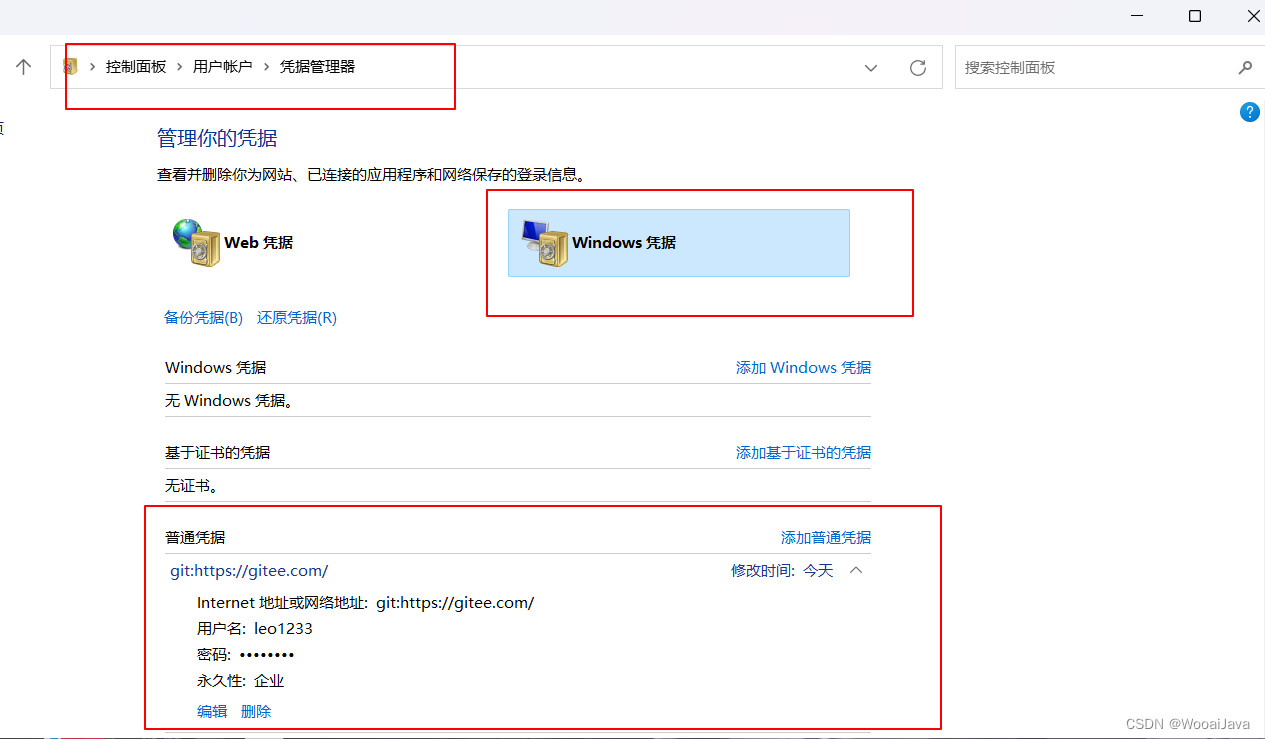1265x739 pixels.
Task: Click the Control Panel icon in address bar
Action: point(70,67)
